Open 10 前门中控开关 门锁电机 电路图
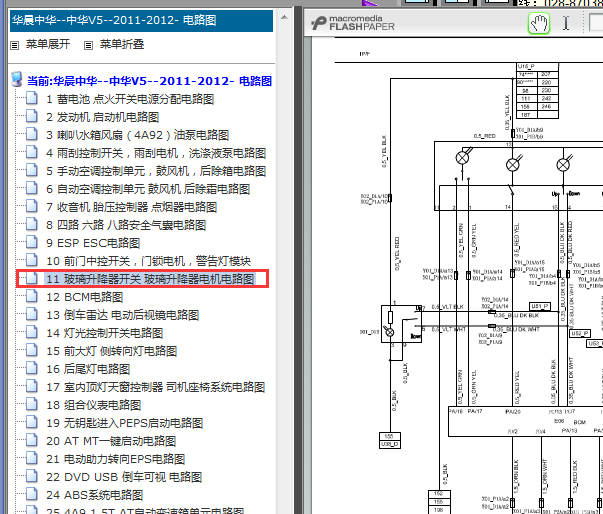The height and width of the screenshot is (514, 603). (148, 261)
